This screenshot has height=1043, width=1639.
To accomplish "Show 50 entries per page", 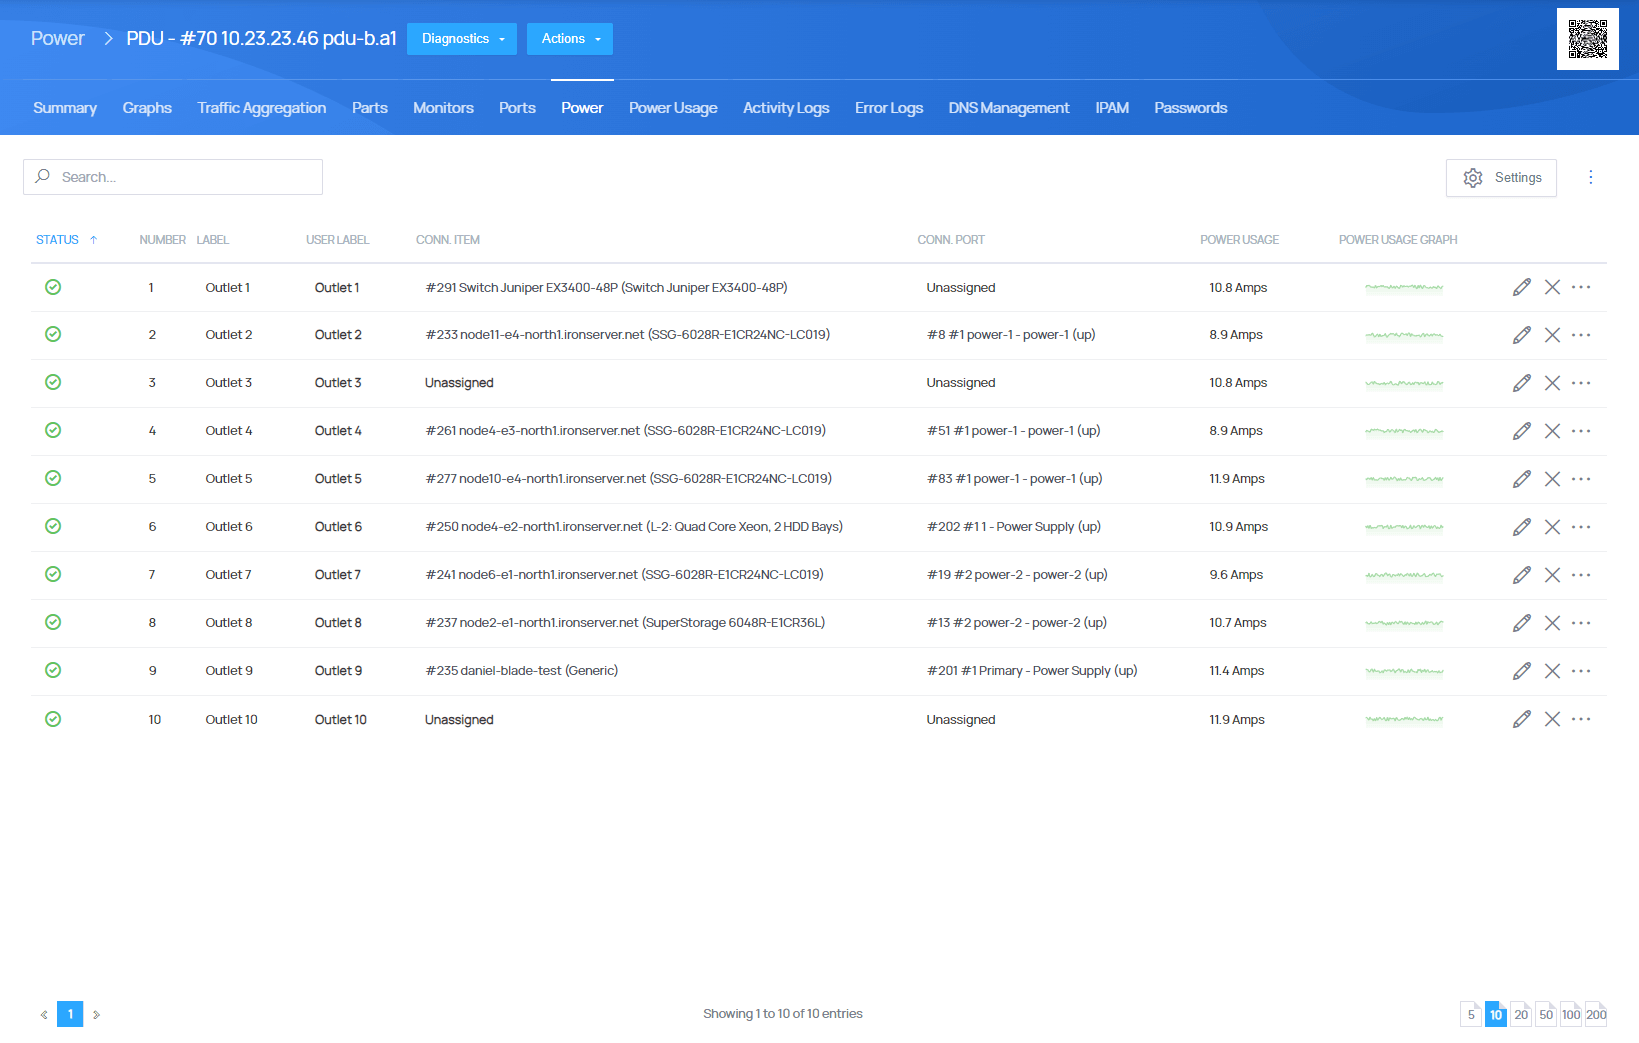I will [1546, 1014].
